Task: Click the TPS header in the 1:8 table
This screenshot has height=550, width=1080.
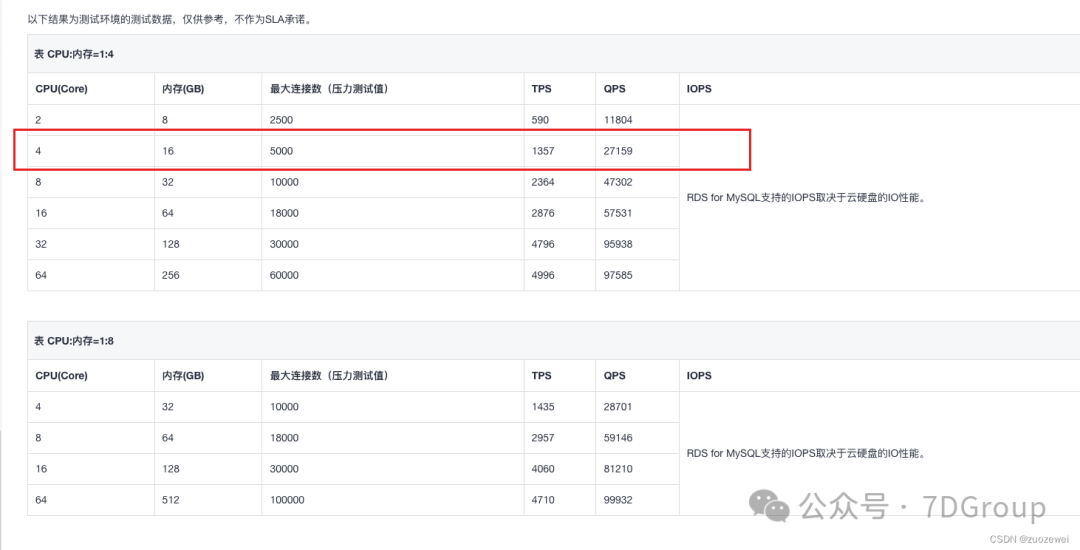Action: point(541,376)
